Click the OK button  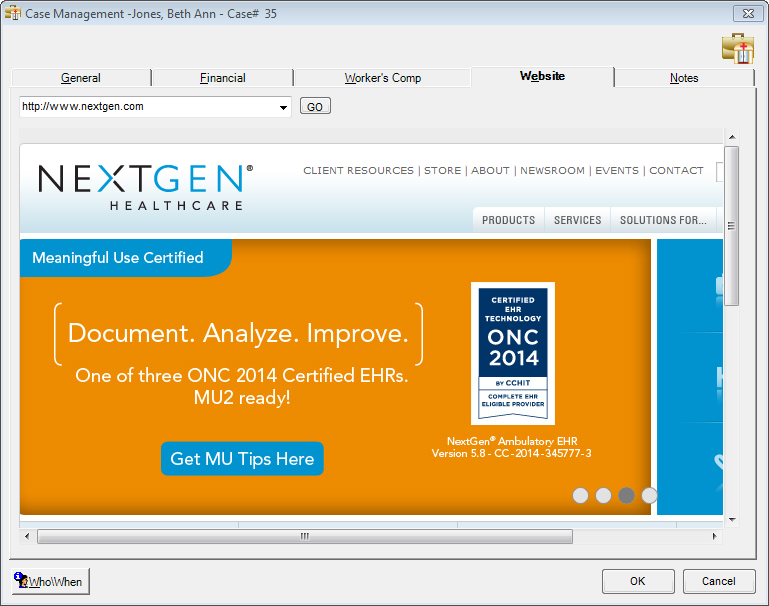[638, 581]
